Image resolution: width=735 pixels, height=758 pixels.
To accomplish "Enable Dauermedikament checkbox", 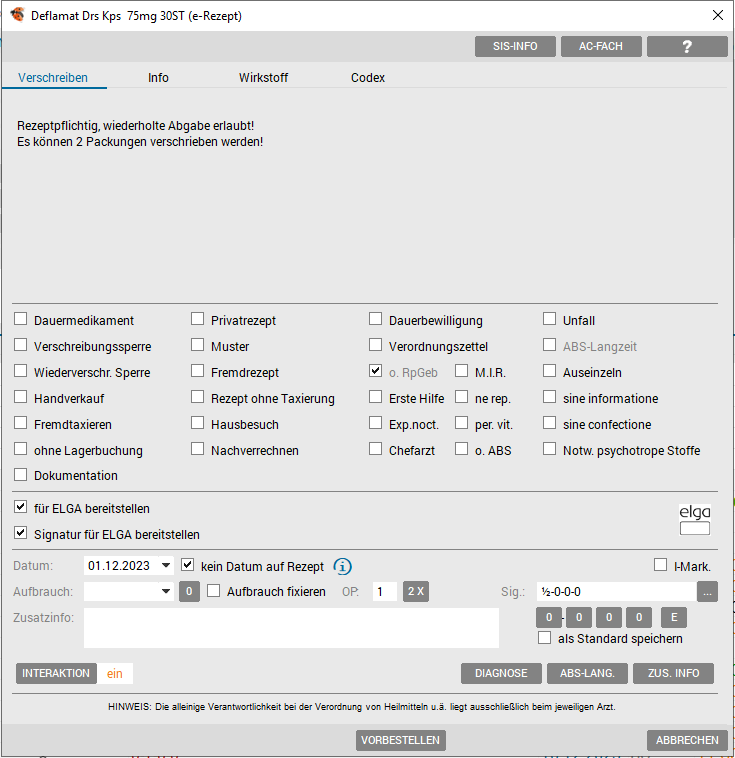I will pyautogui.click(x=20, y=319).
